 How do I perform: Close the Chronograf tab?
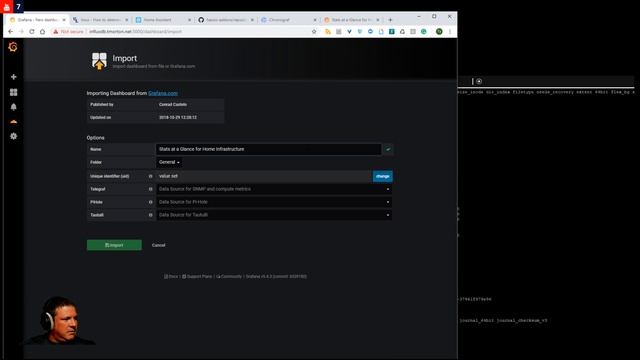tap(315, 20)
